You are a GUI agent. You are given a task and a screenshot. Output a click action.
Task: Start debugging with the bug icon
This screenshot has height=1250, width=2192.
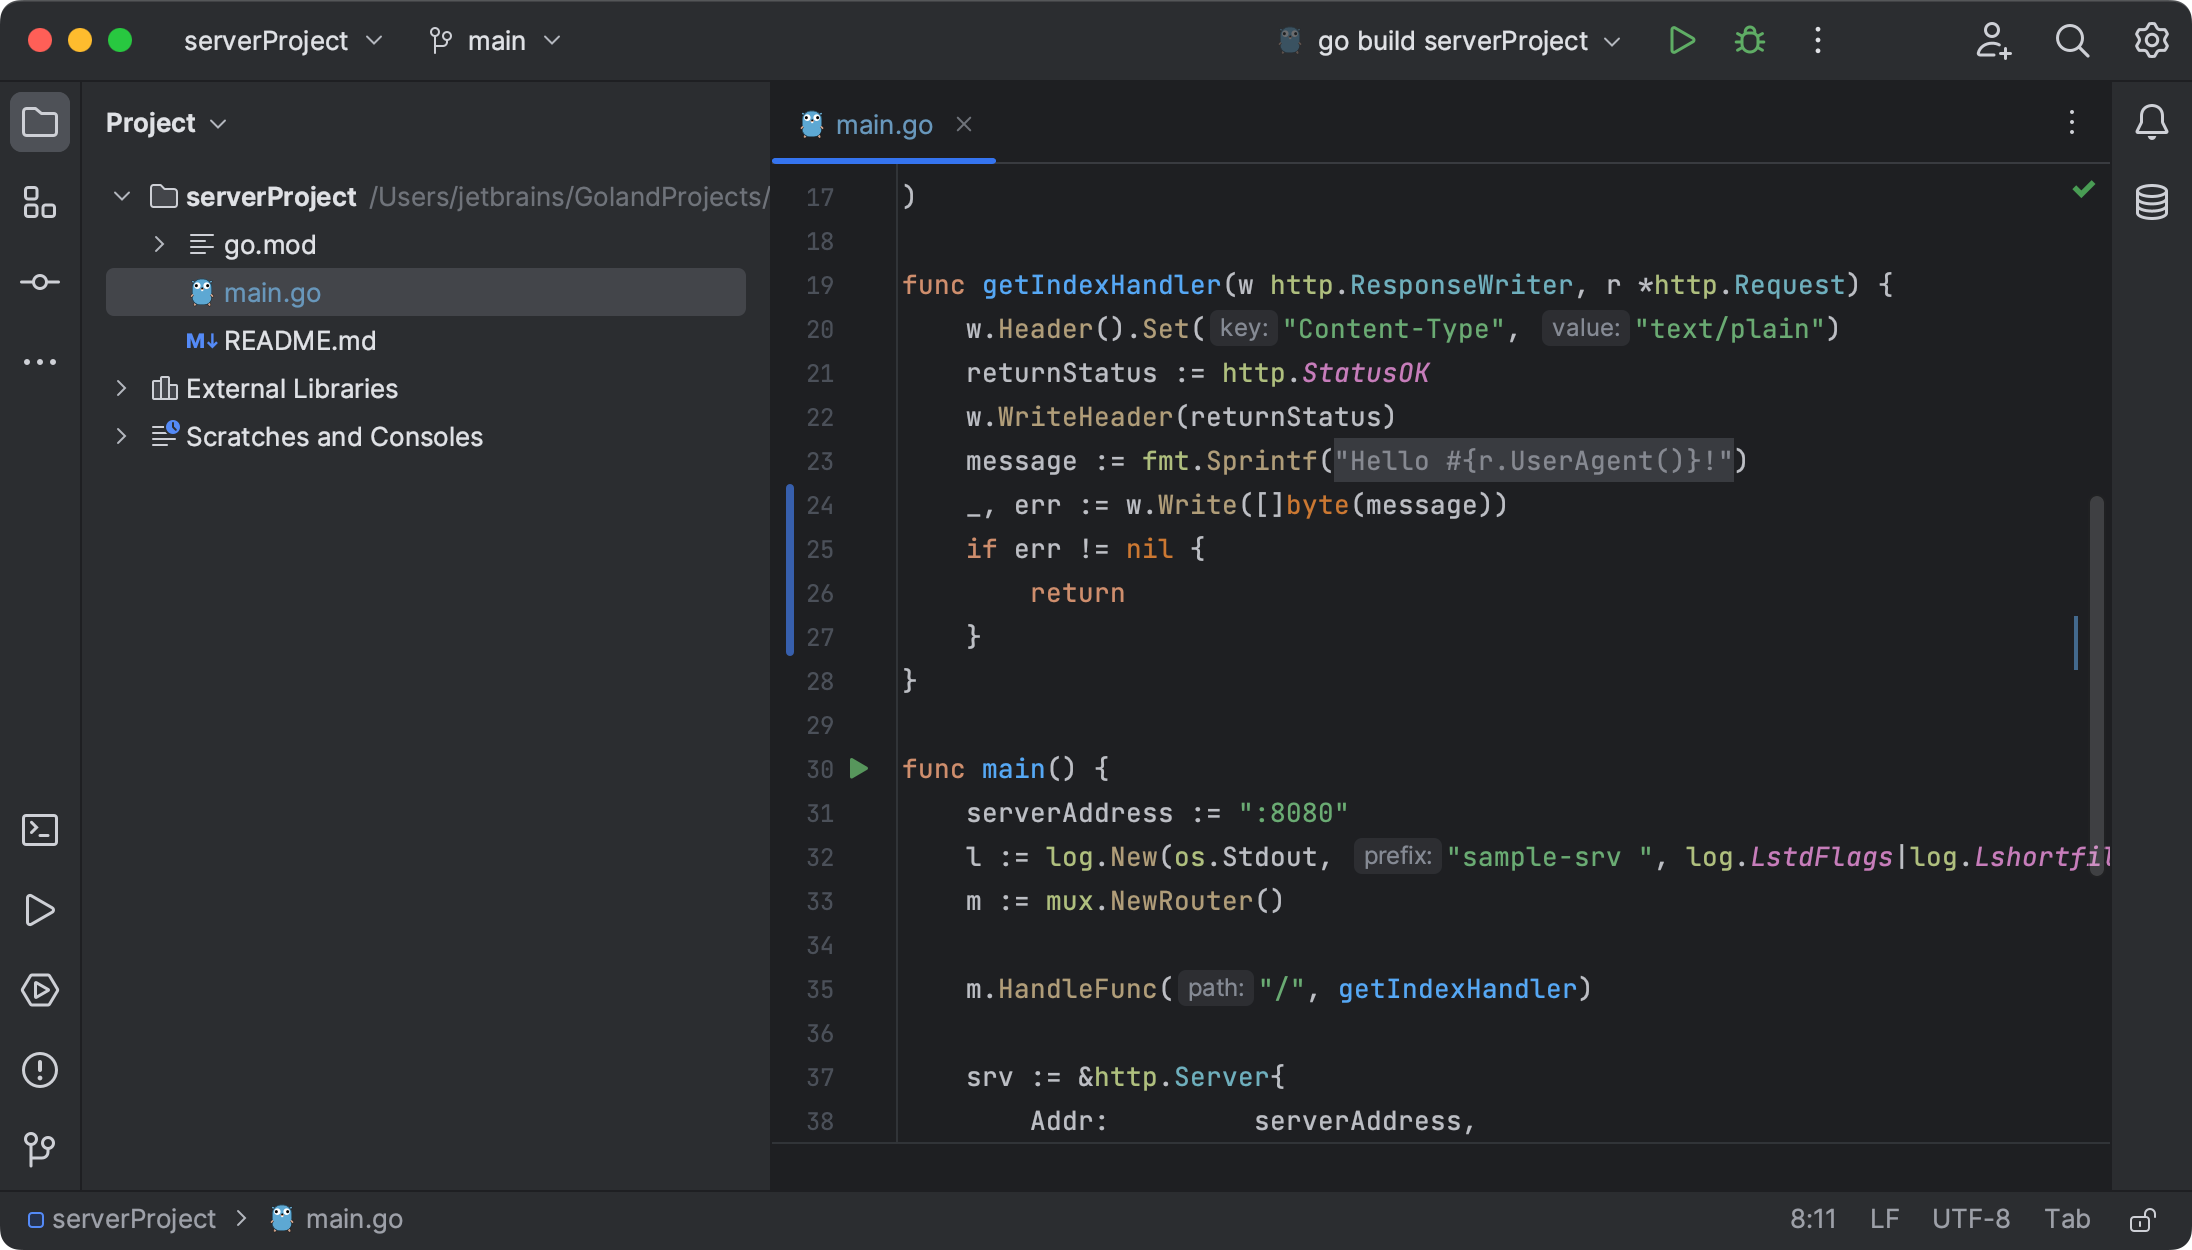(x=1749, y=40)
